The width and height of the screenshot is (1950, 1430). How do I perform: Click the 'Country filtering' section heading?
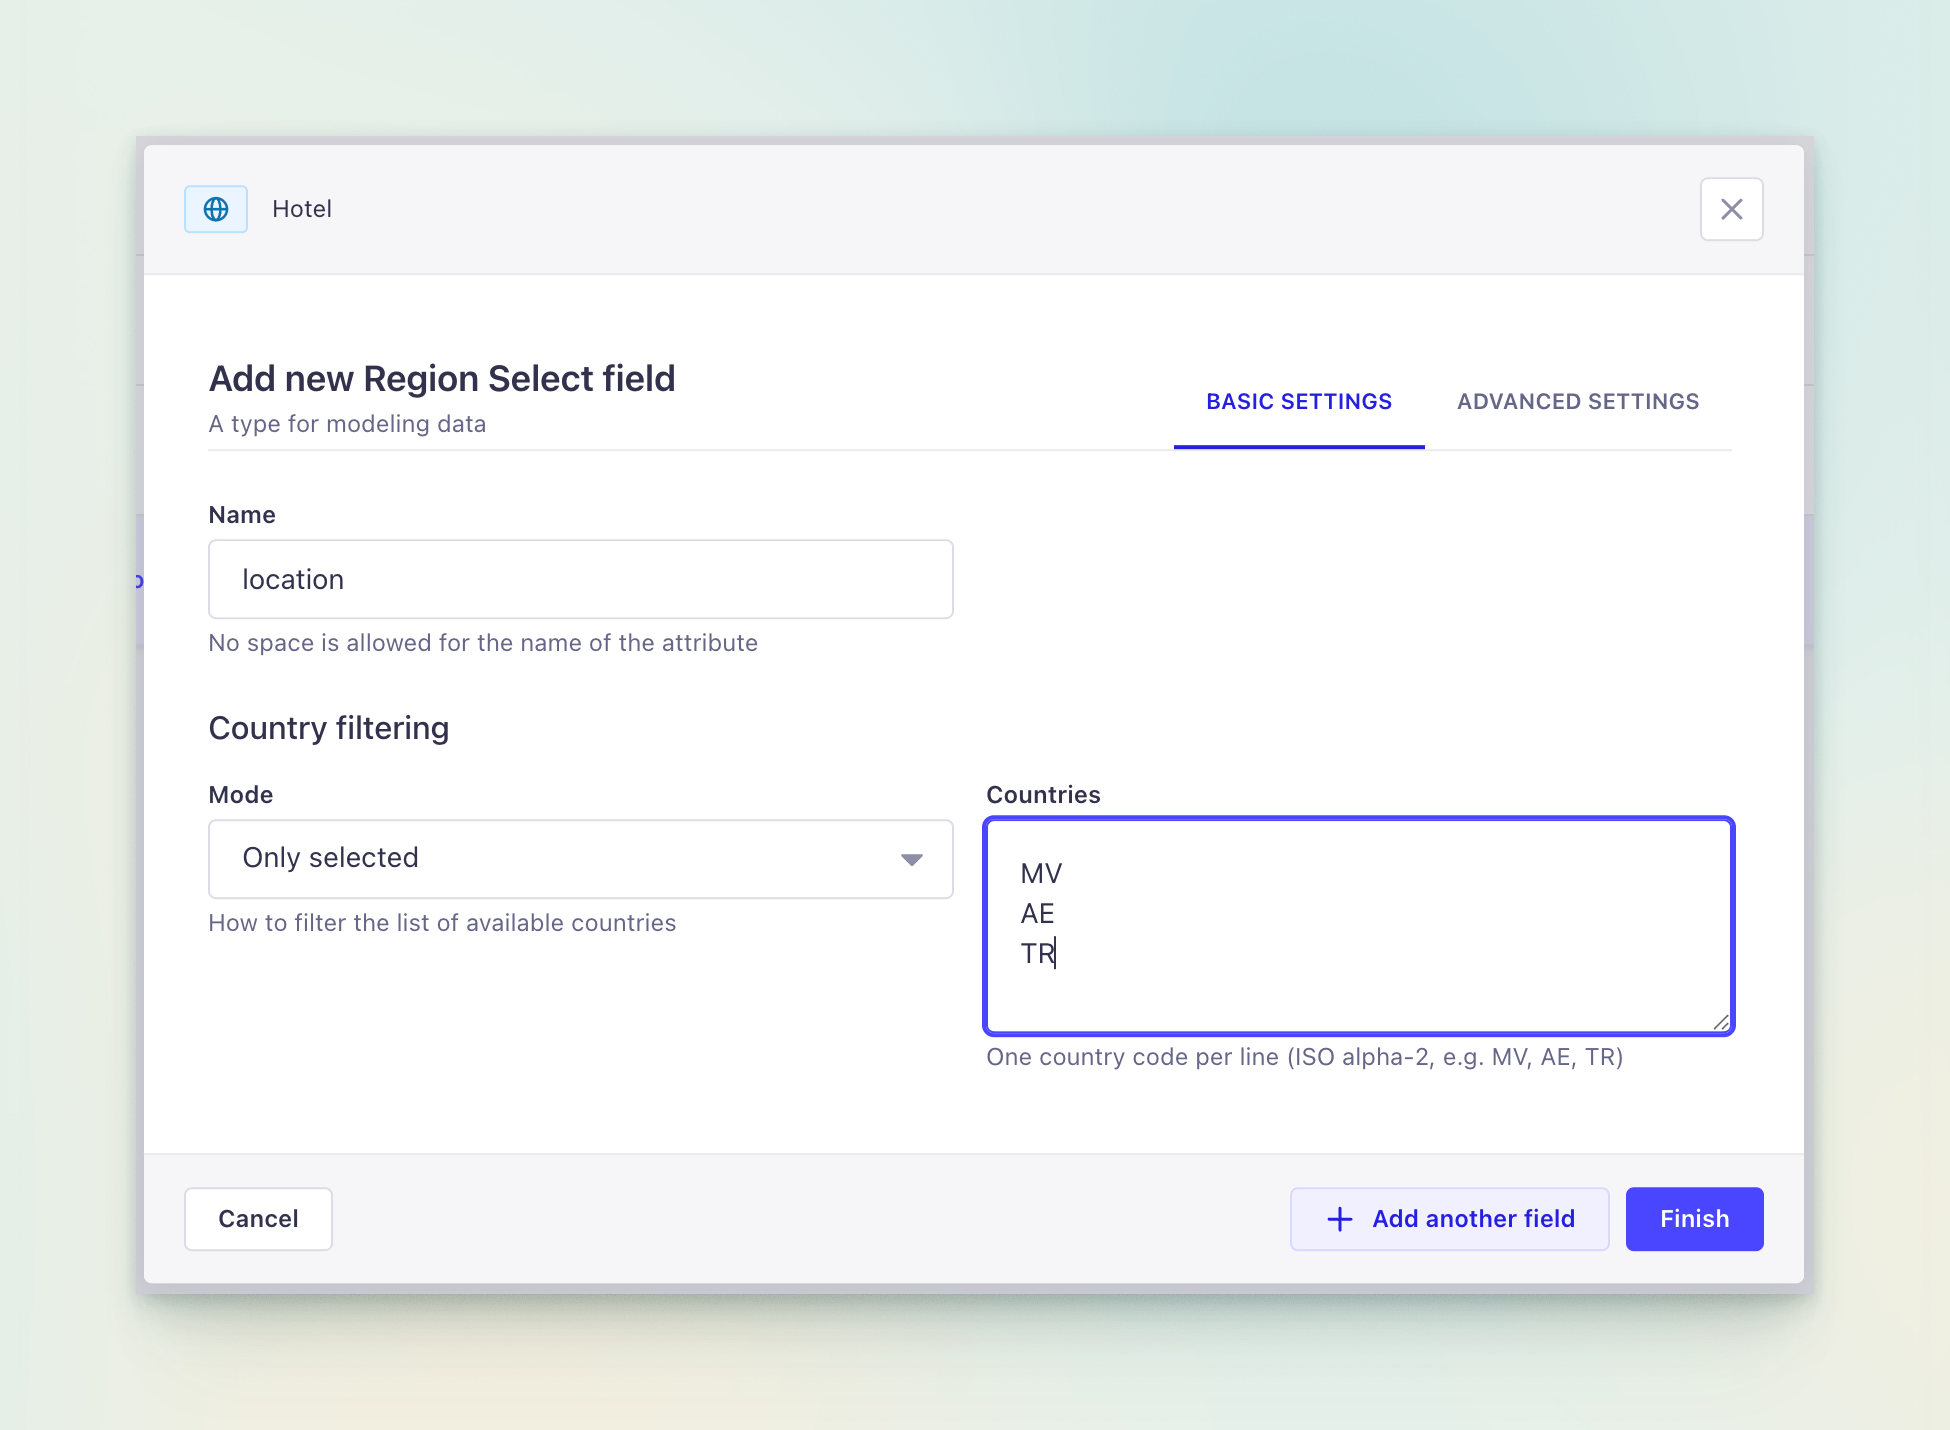pyautogui.click(x=329, y=728)
